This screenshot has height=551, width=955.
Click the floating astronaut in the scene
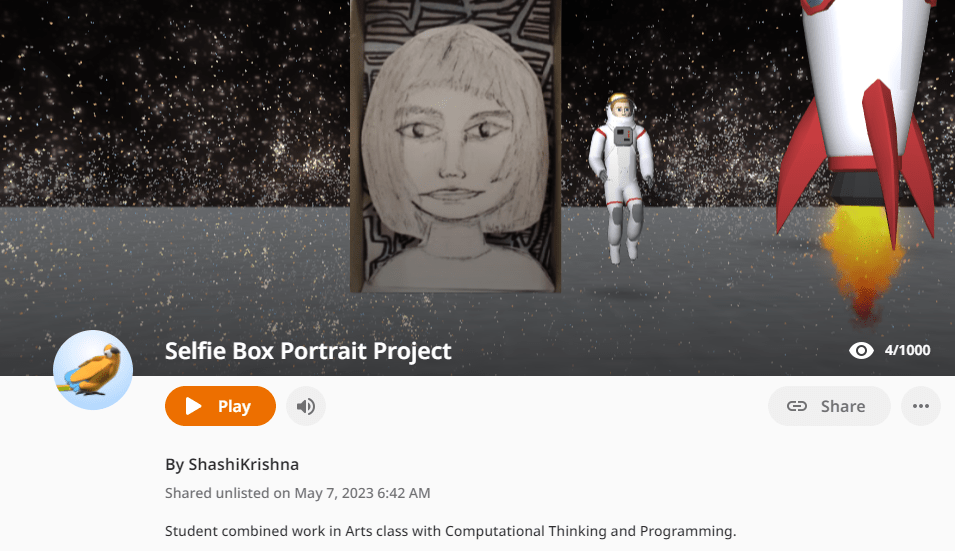[x=621, y=177]
